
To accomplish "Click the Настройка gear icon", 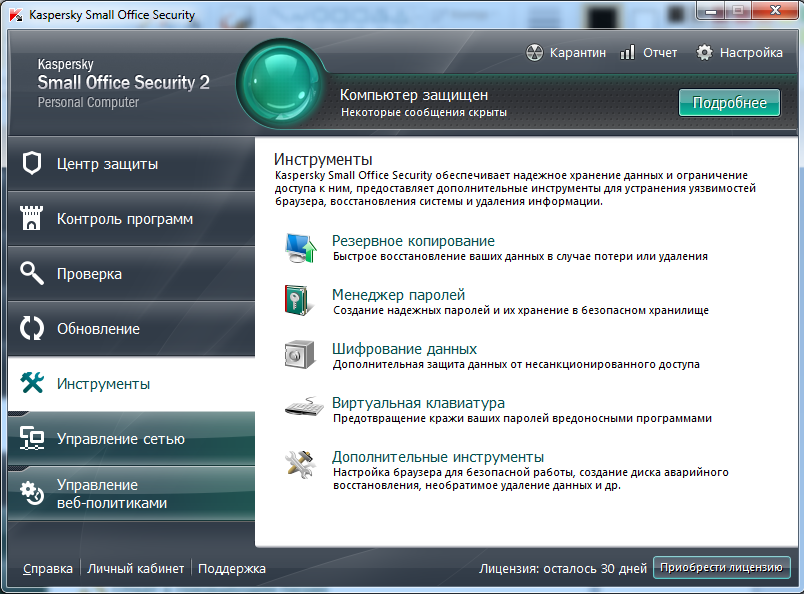I will (704, 52).
